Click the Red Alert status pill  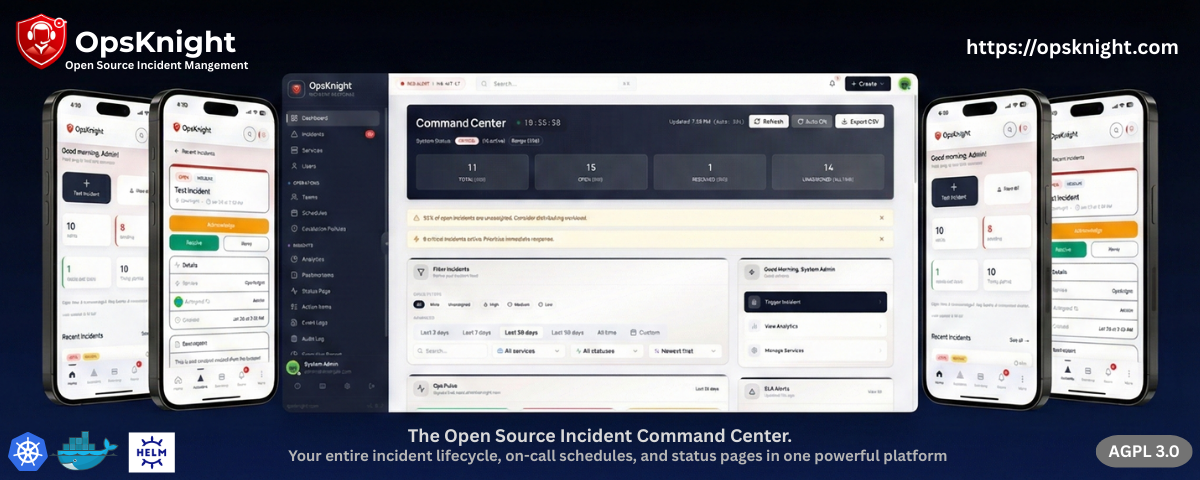coord(431,84)
